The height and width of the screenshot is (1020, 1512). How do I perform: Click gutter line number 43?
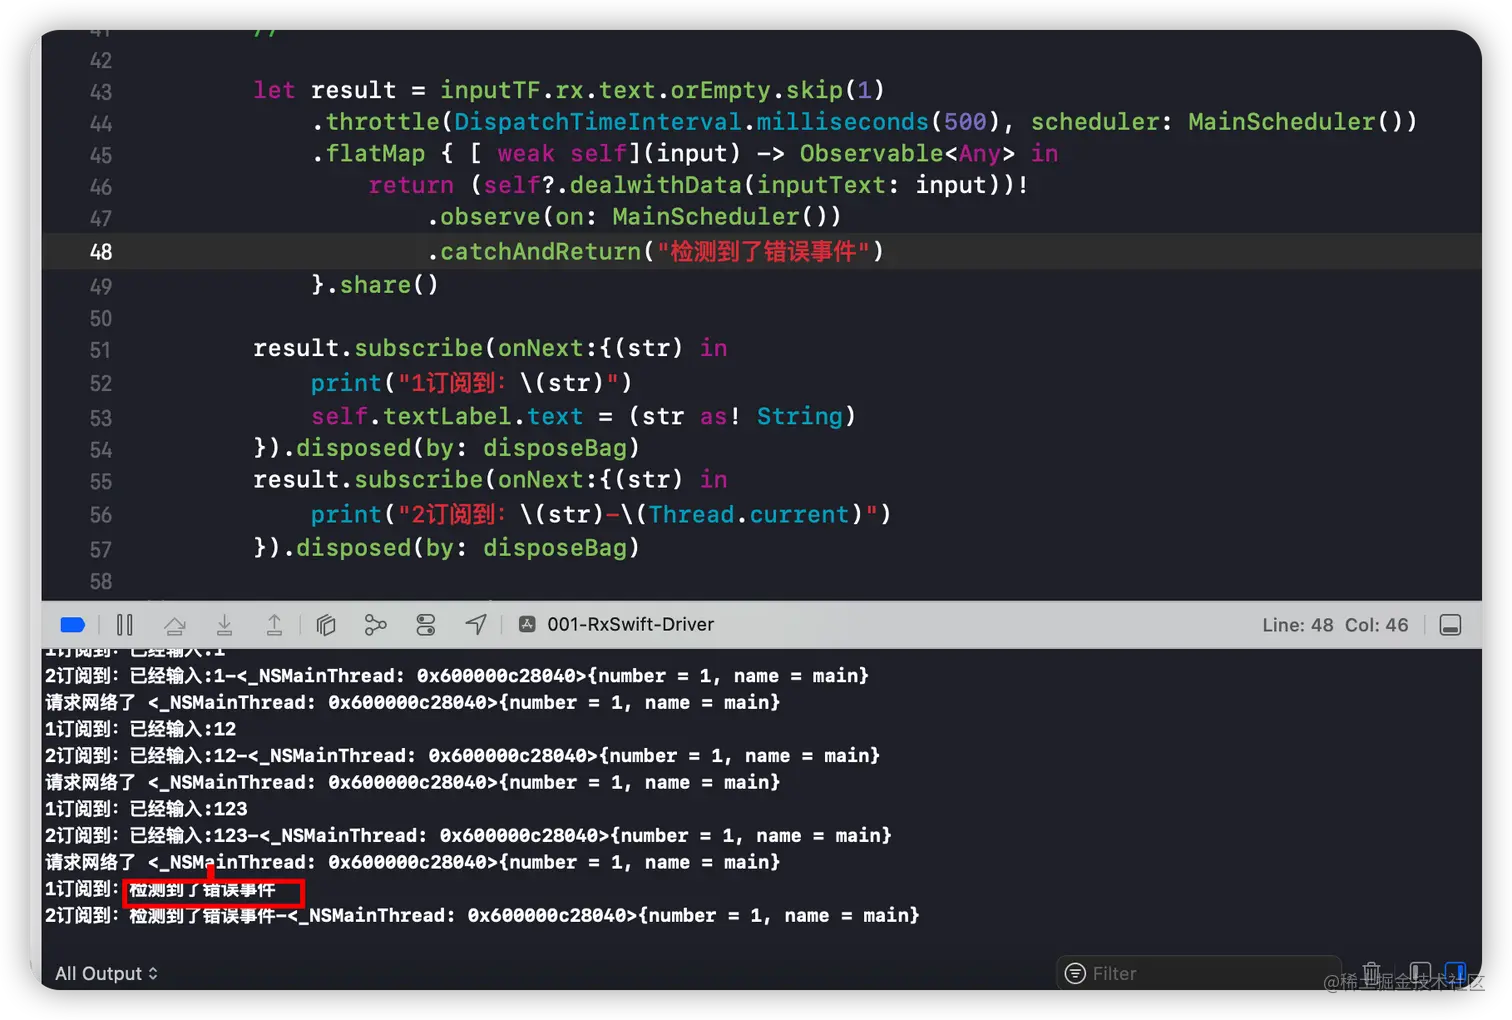click(101, 92)
